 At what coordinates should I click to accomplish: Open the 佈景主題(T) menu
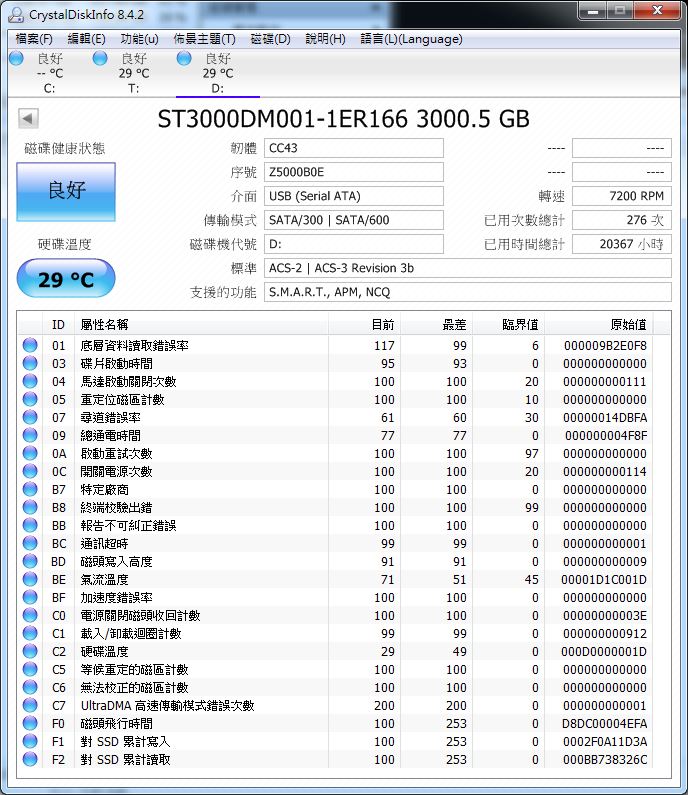[x=204, y=39]
